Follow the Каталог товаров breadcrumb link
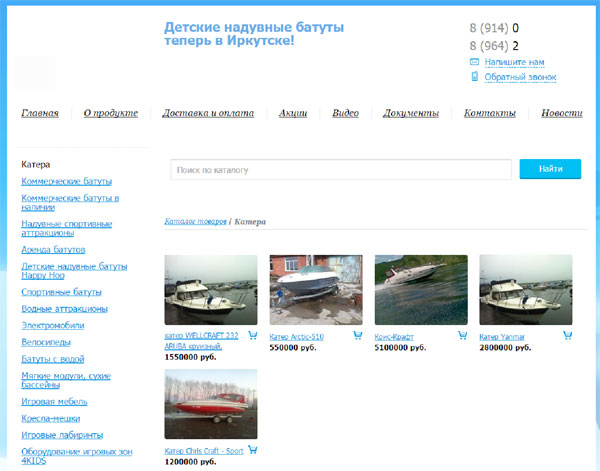The image size is (600, 471). pyautogui.click(x=195, y=220)
